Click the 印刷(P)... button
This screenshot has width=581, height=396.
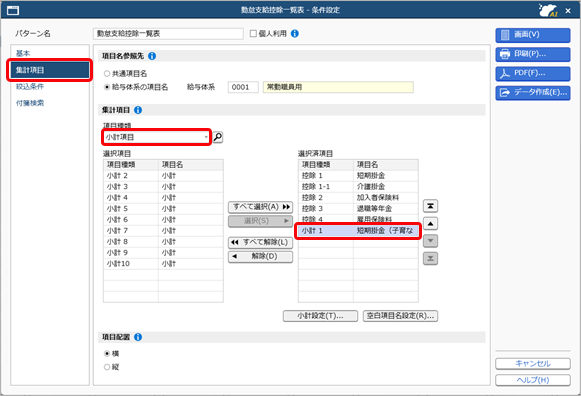(x=532, y=54)
